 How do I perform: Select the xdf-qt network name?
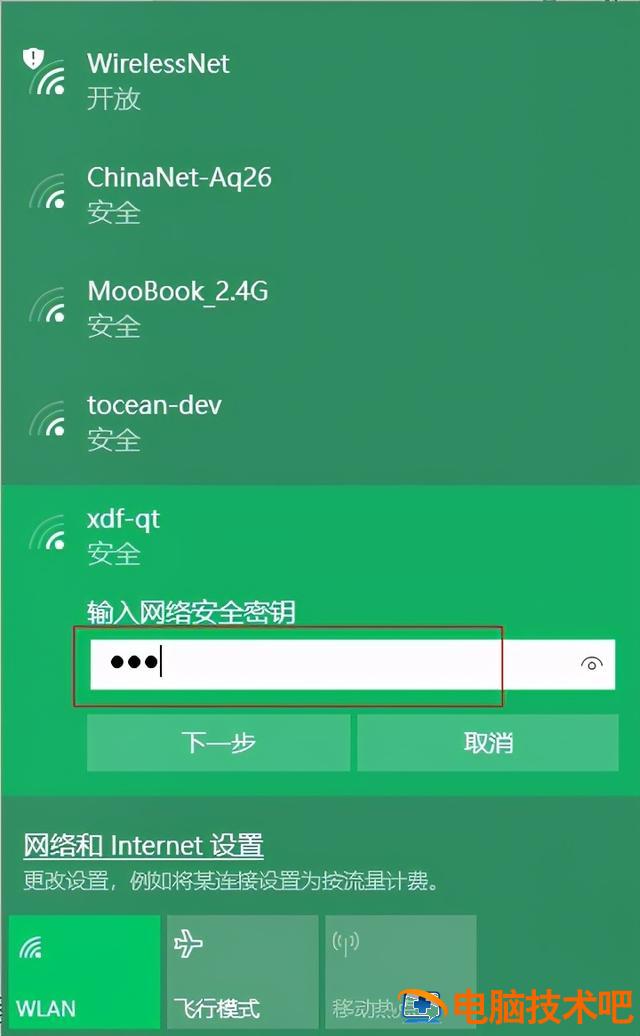[x=123, y=519]
